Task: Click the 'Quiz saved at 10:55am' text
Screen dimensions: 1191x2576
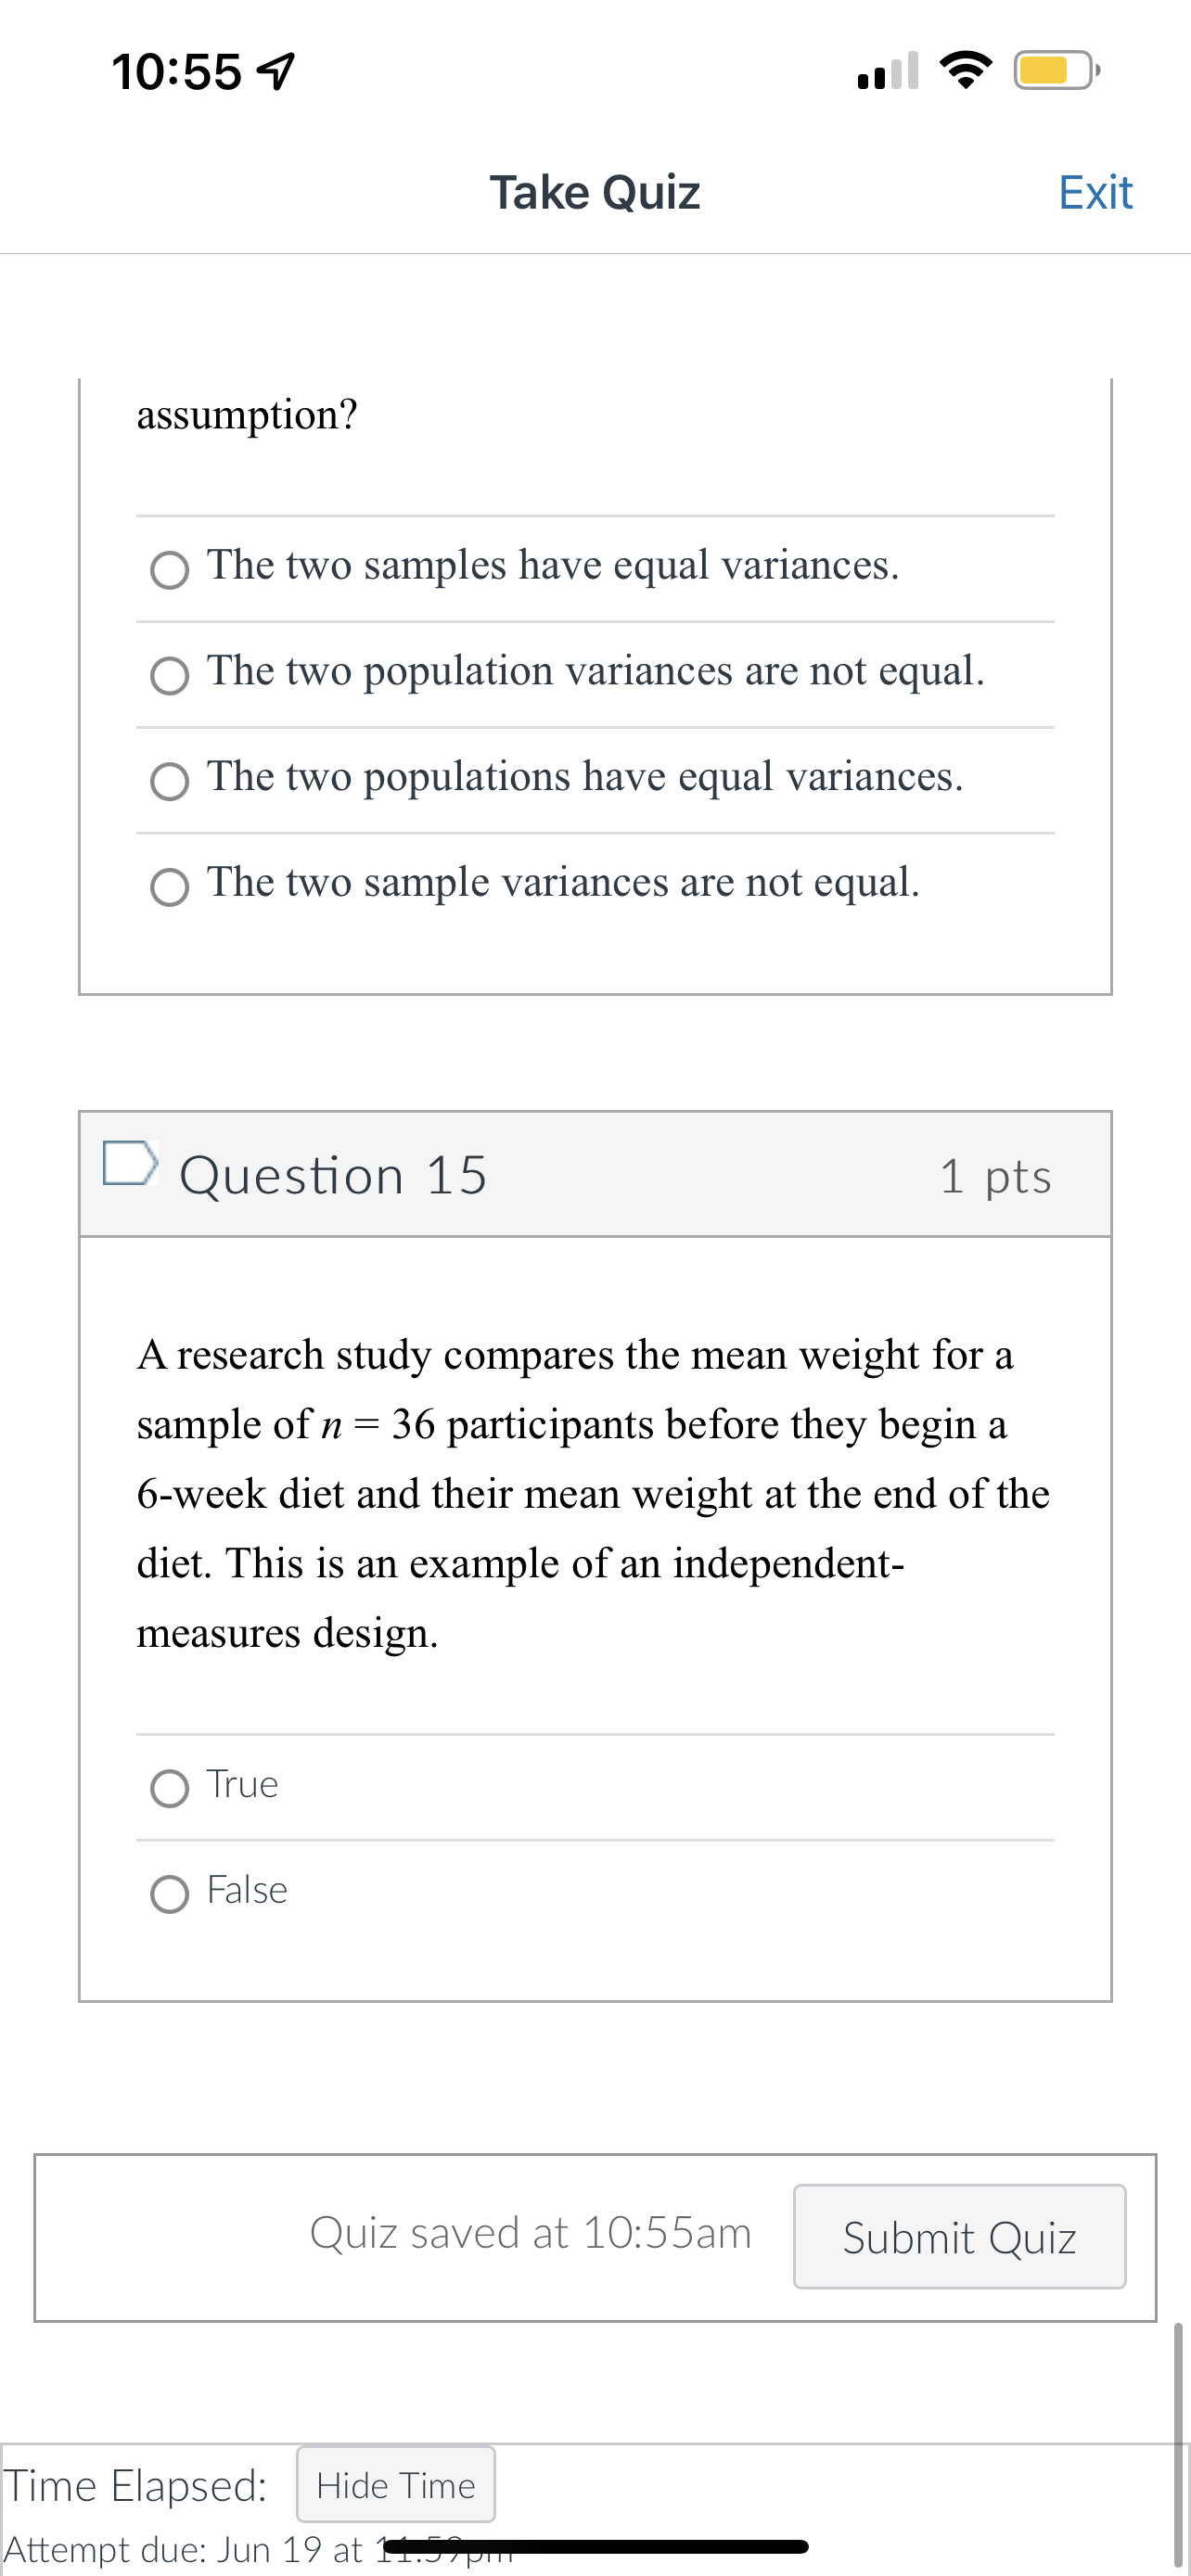Action: pyautogui.click(x=531, y=2234)
